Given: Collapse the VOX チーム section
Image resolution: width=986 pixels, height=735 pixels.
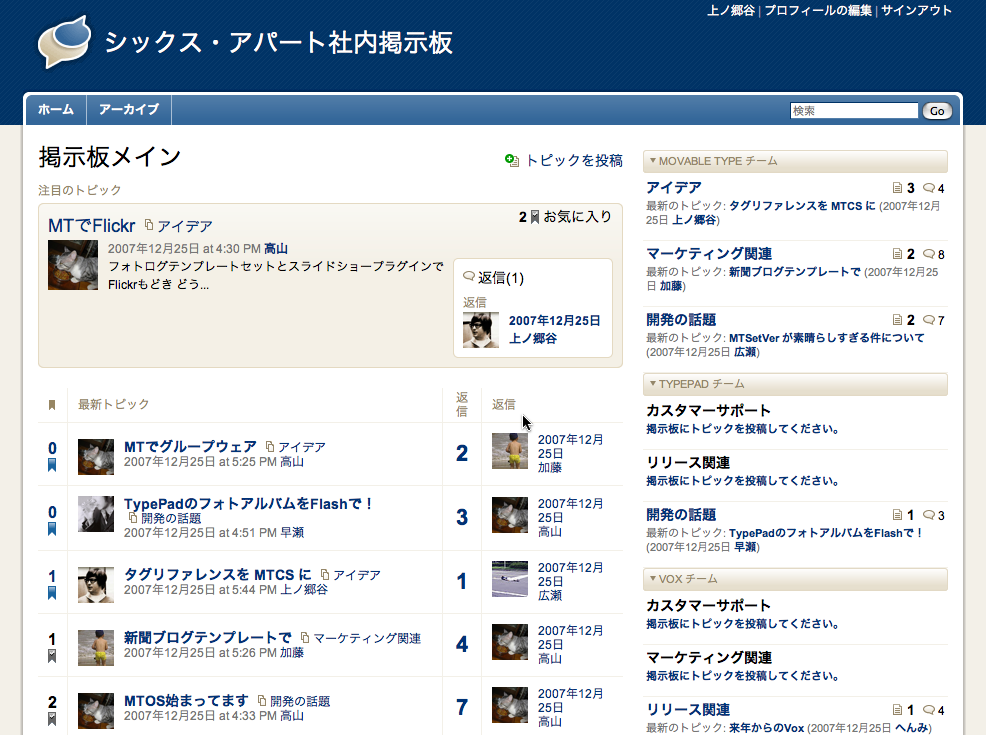Looking at the screenshot, I should [x=653, y=578].
